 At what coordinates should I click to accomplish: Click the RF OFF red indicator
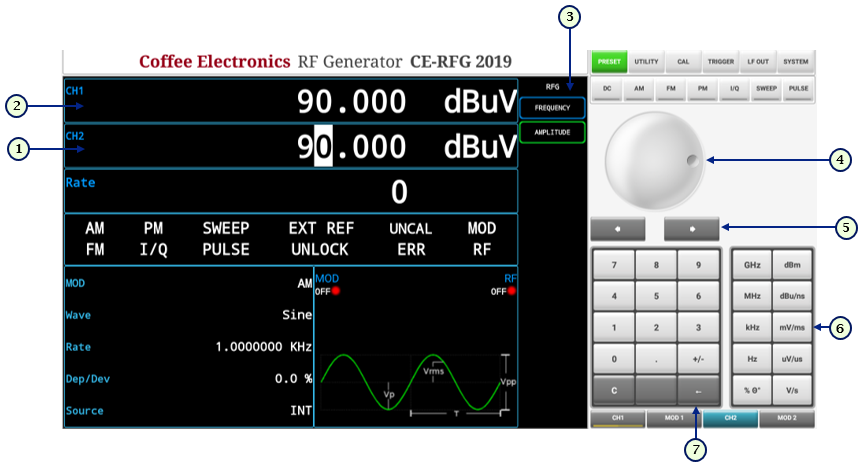pos(511,291)
